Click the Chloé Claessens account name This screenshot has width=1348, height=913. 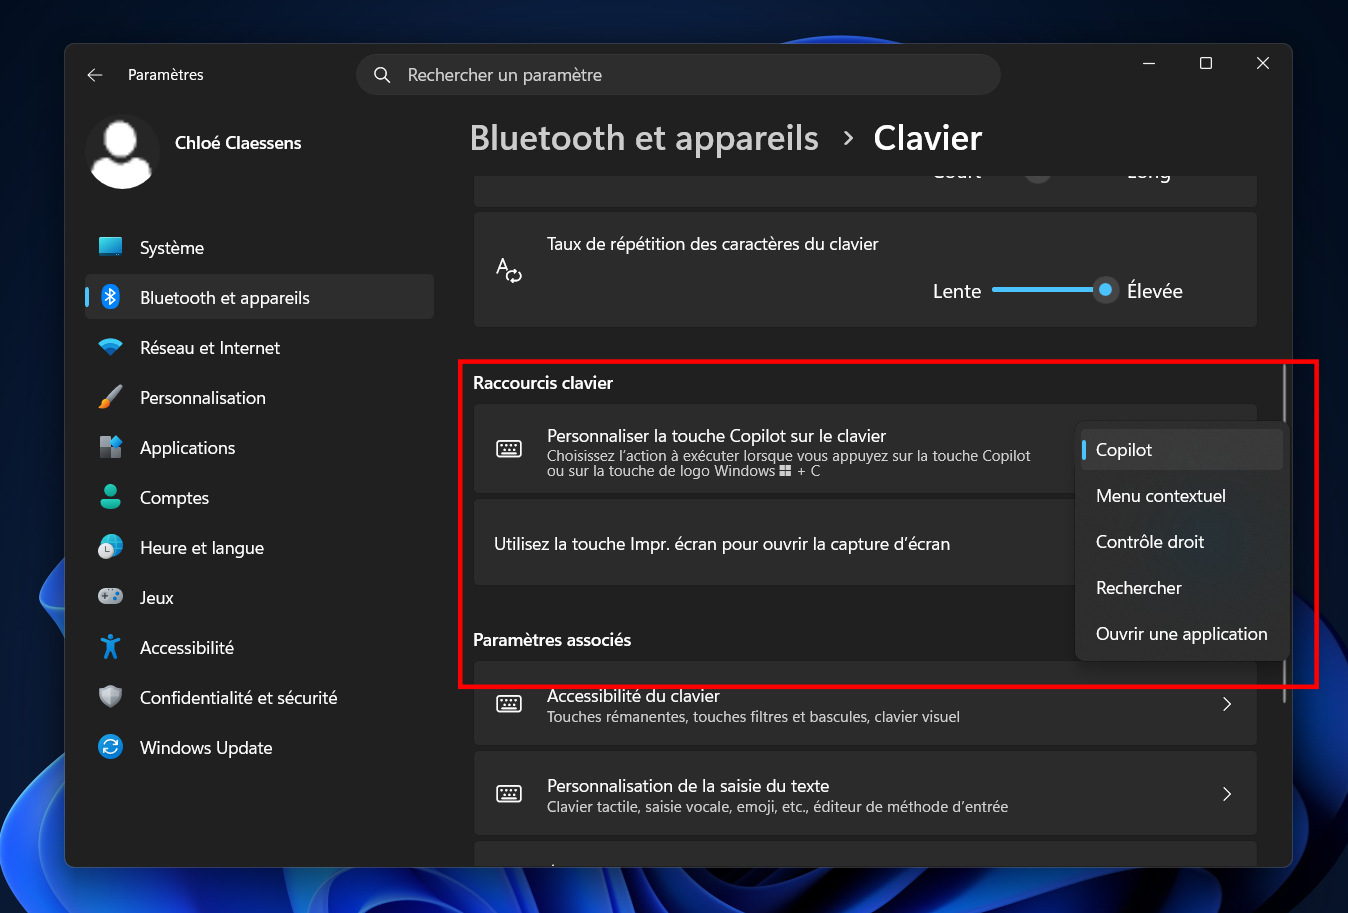pyautogui.click(x=238, y=143)
